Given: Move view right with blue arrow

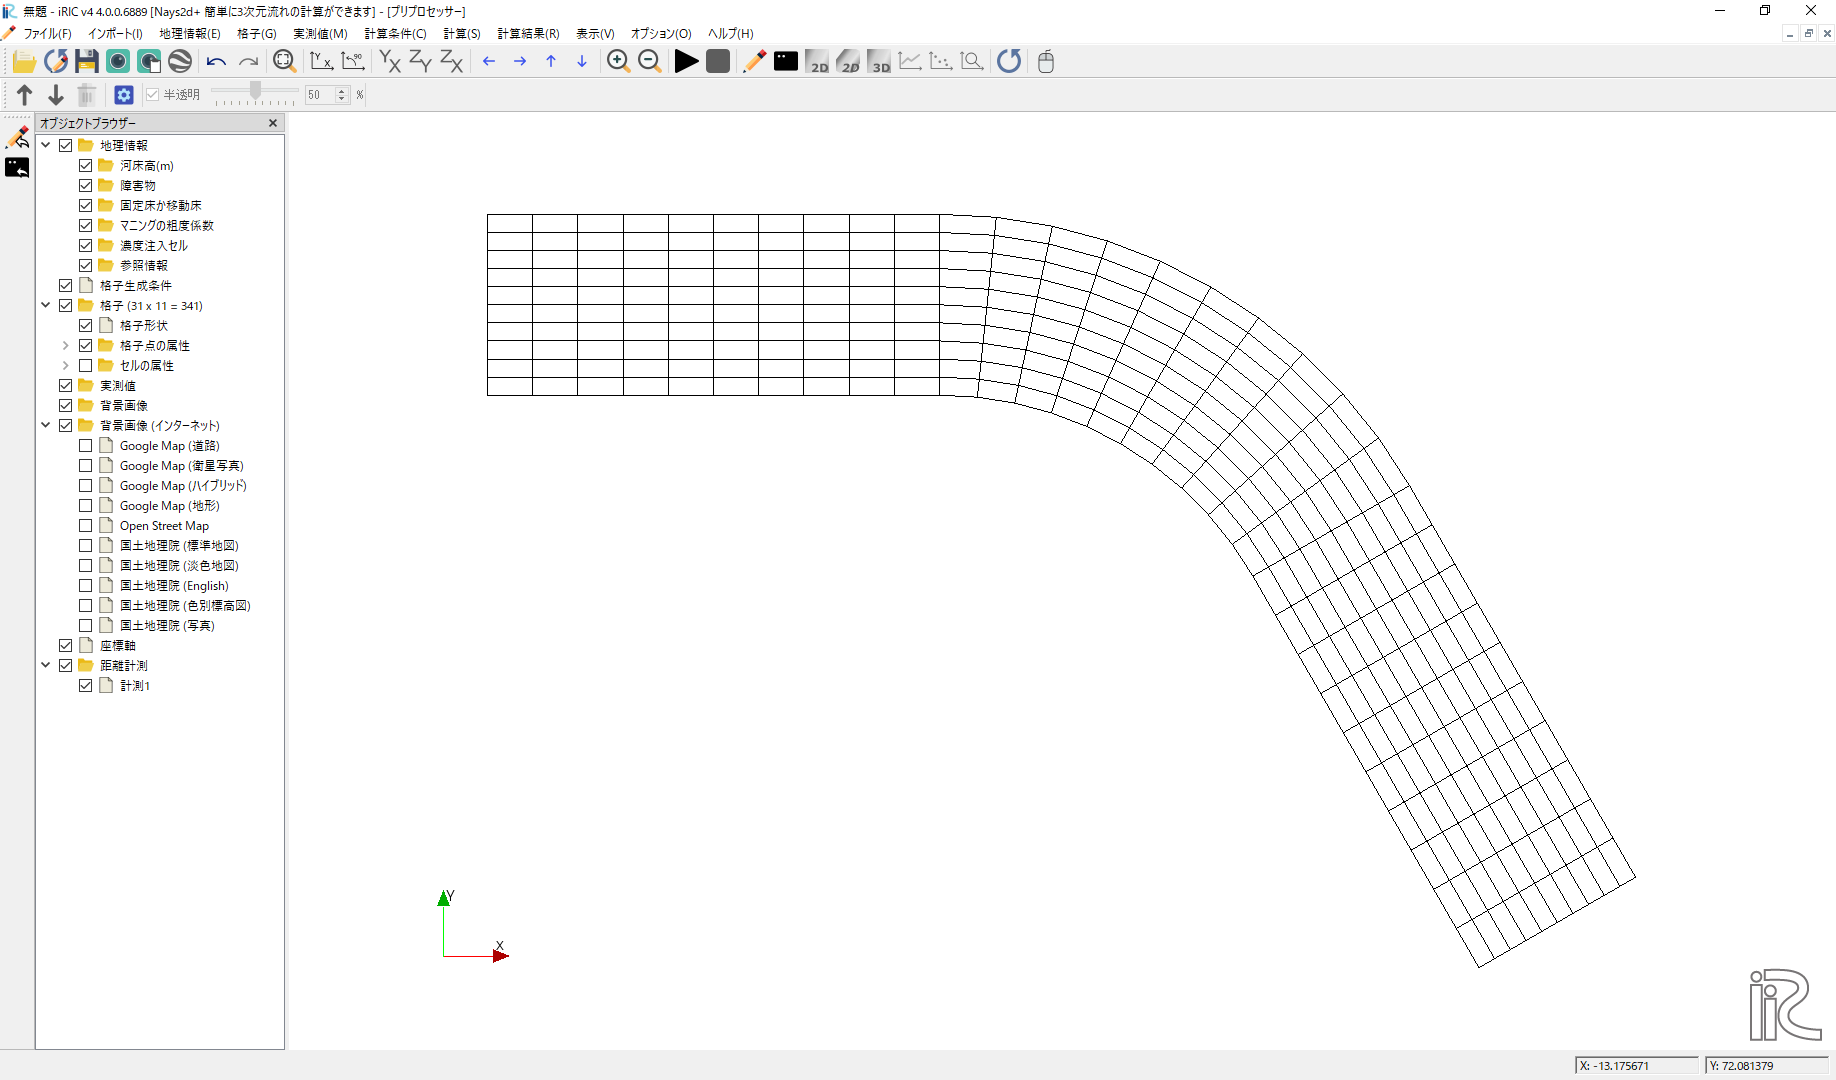Looking at the screenshot, I should pyautogui.click(x=520, y=62).
